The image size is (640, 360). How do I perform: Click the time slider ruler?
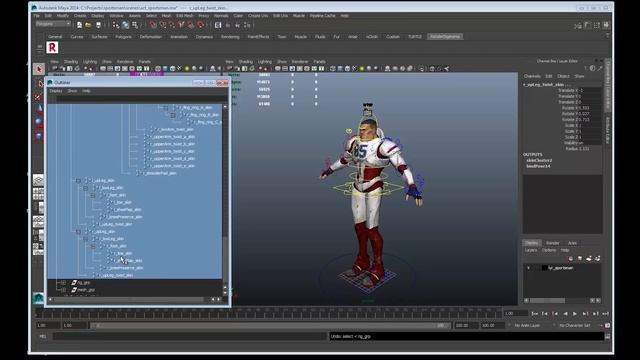click(269, 313)
